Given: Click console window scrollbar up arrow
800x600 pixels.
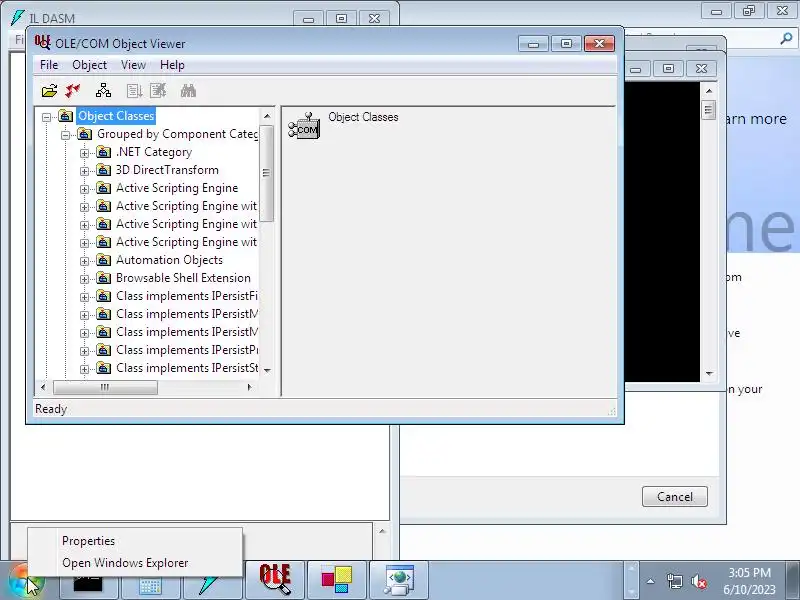Looking at the screenshot, I should click(x=709, y=91).
